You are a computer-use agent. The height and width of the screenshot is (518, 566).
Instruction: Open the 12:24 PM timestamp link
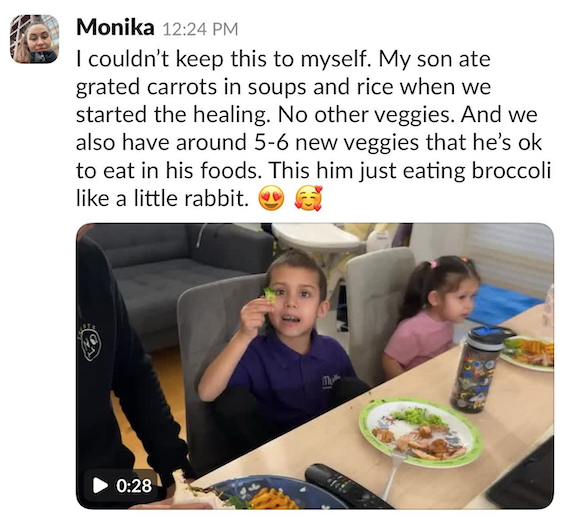(200, 29)
